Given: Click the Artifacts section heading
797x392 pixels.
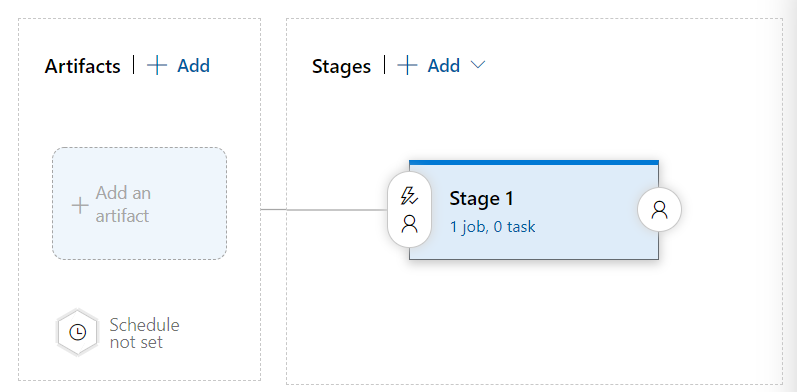Looking at the screenshot, I should tap(82, 66).
